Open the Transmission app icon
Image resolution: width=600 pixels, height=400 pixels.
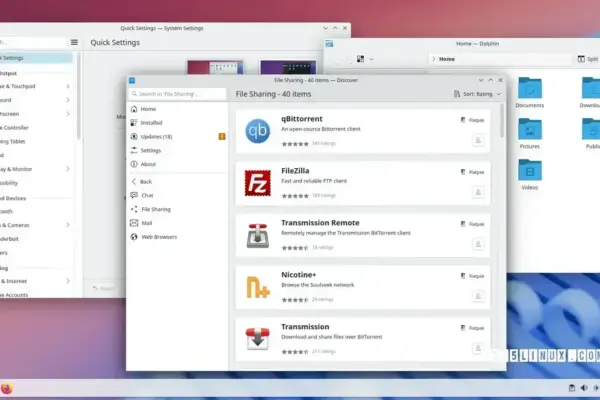[258, 339]
